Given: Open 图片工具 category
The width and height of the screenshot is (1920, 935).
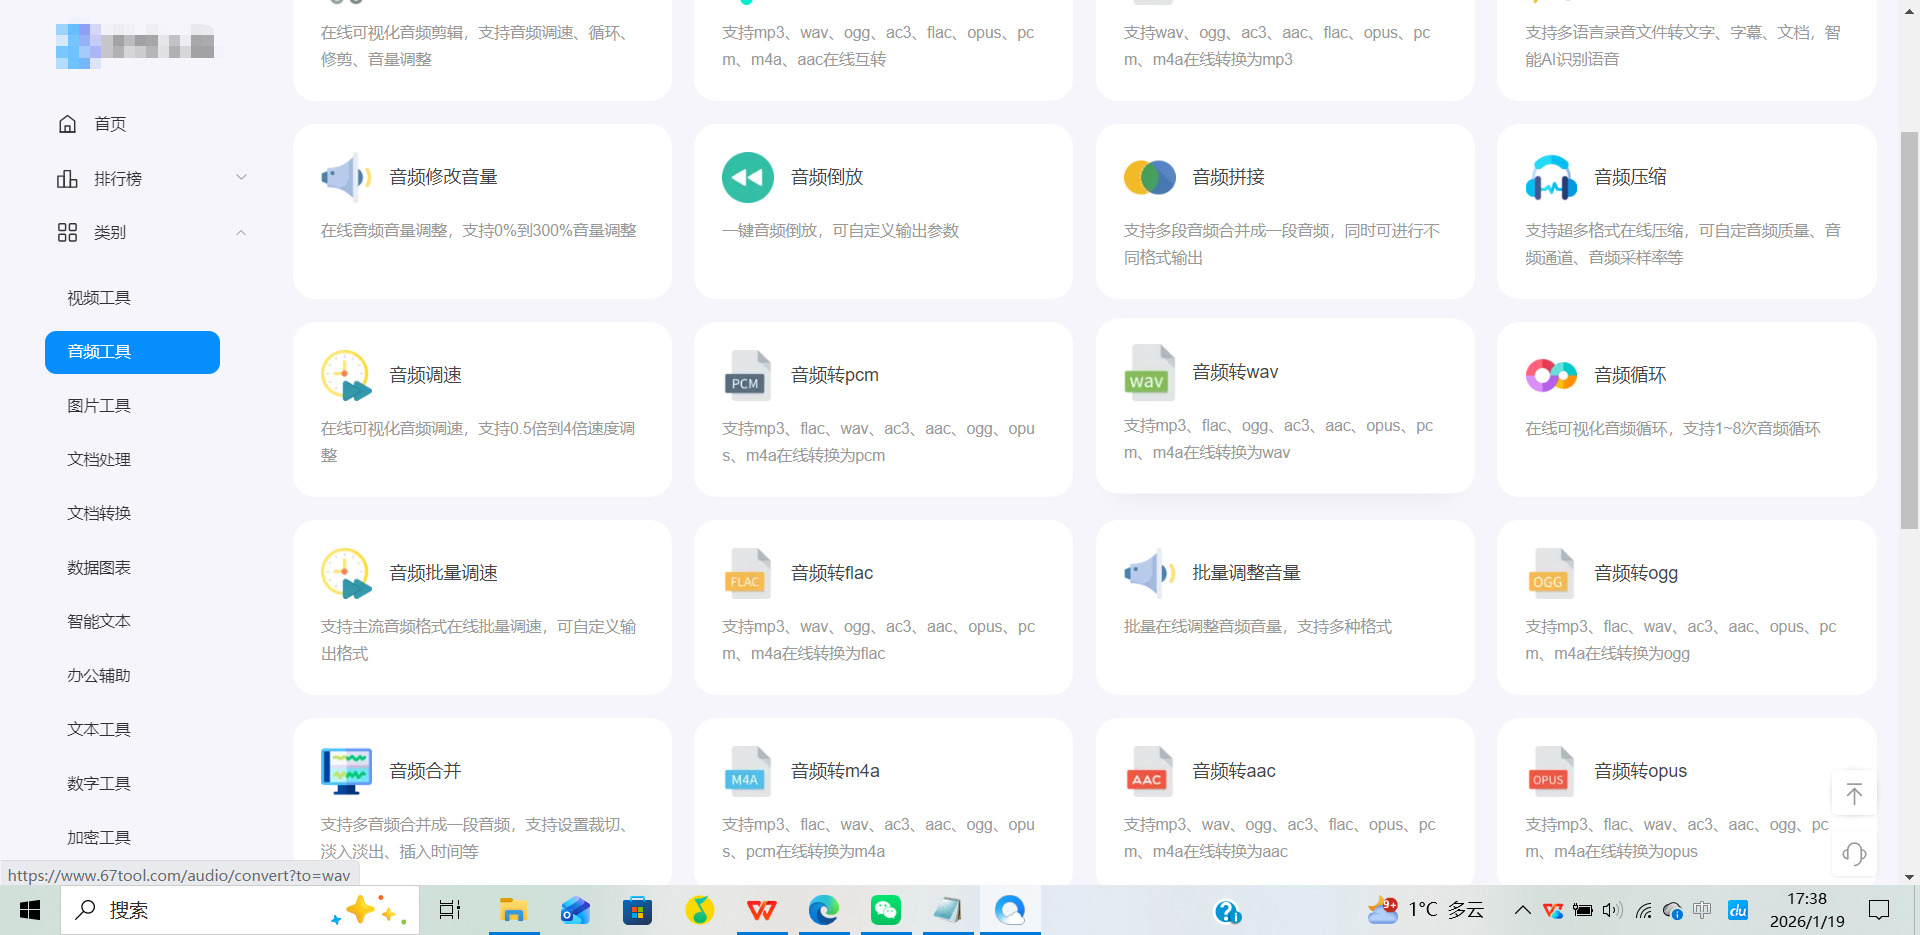Looking at the screenshot, I should tap(99, 406).
